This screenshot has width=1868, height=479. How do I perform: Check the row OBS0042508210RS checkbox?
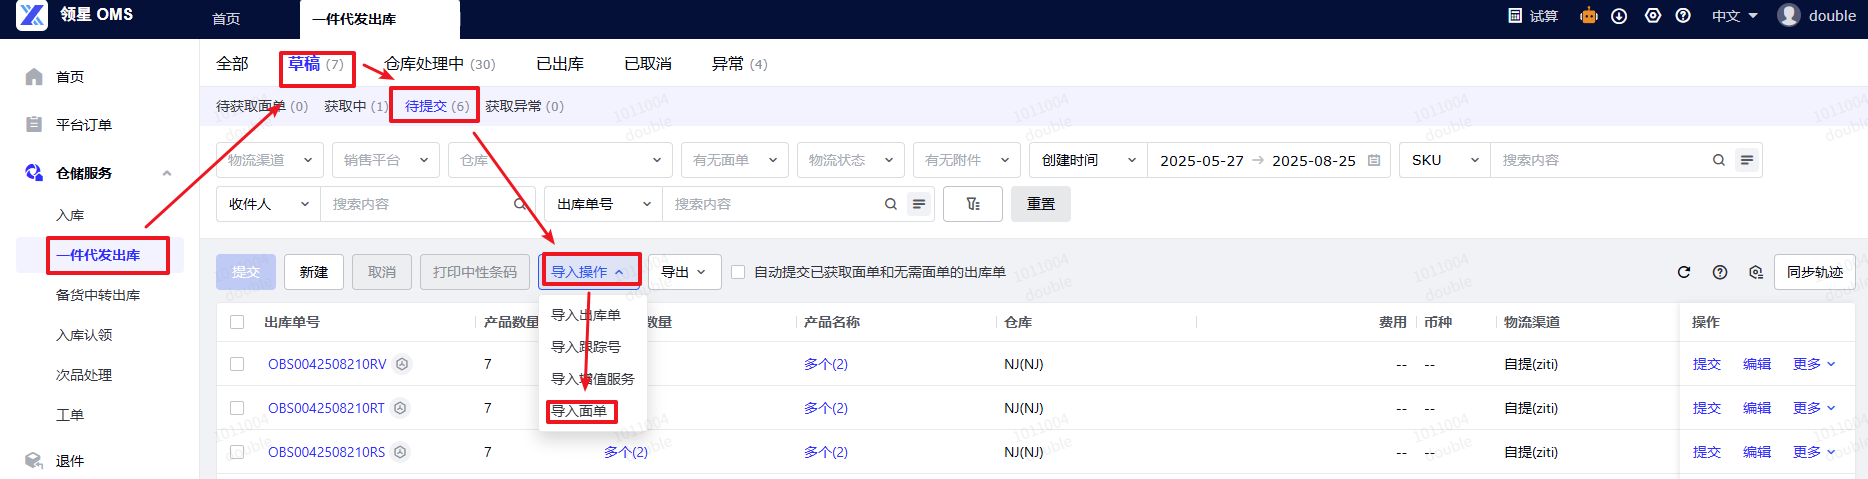point(237,452)
